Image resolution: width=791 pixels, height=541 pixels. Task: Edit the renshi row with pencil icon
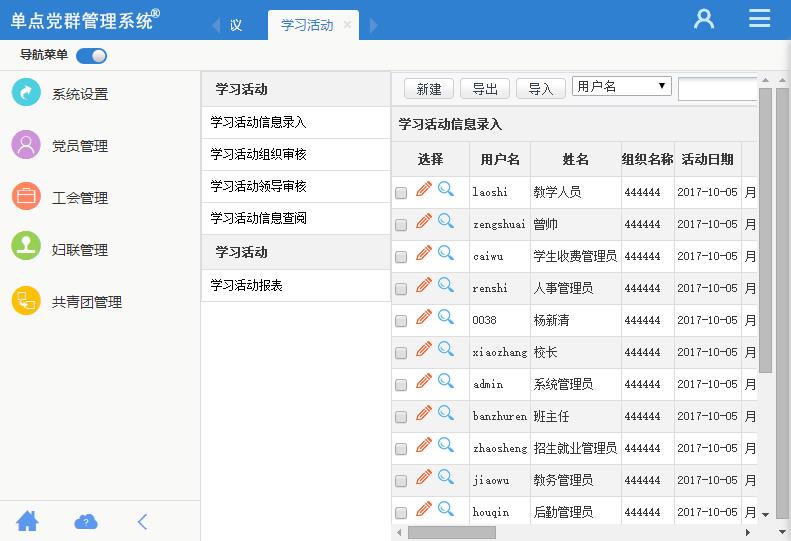424,285
